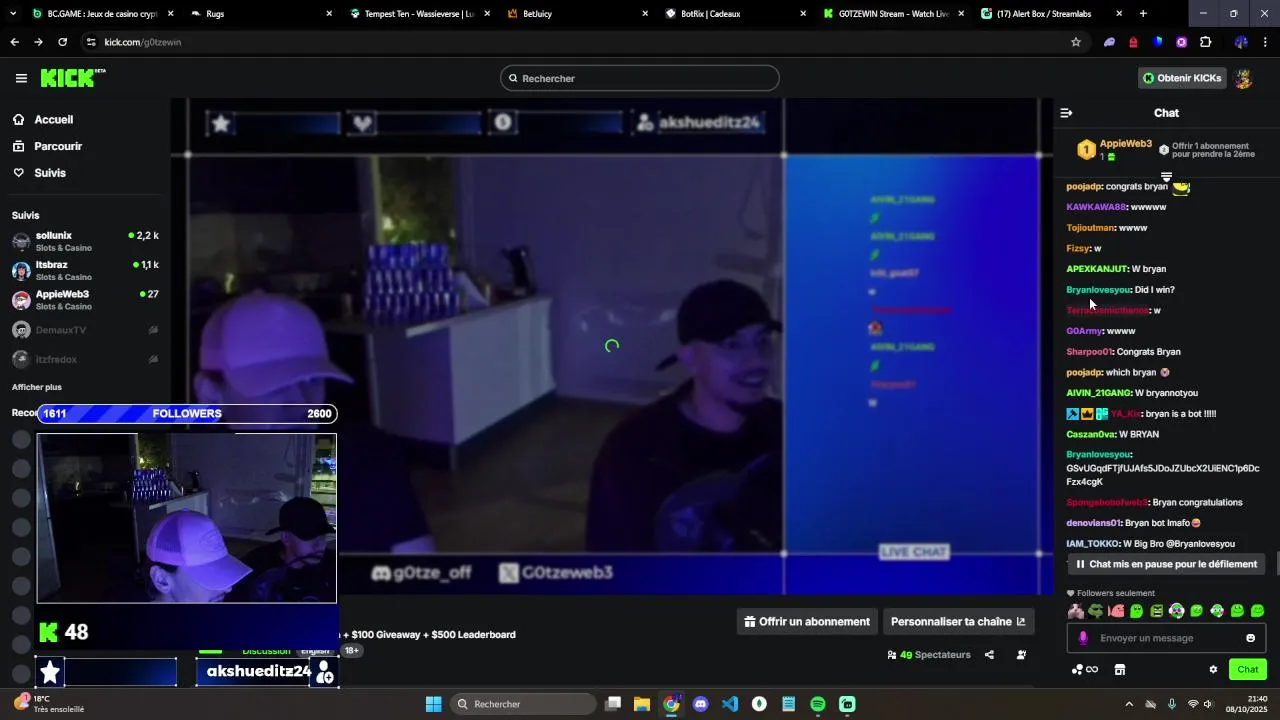Click the share stream icon
This screenshot has width=1280, height=720.
pyautogui.click(x=989, y=655)
